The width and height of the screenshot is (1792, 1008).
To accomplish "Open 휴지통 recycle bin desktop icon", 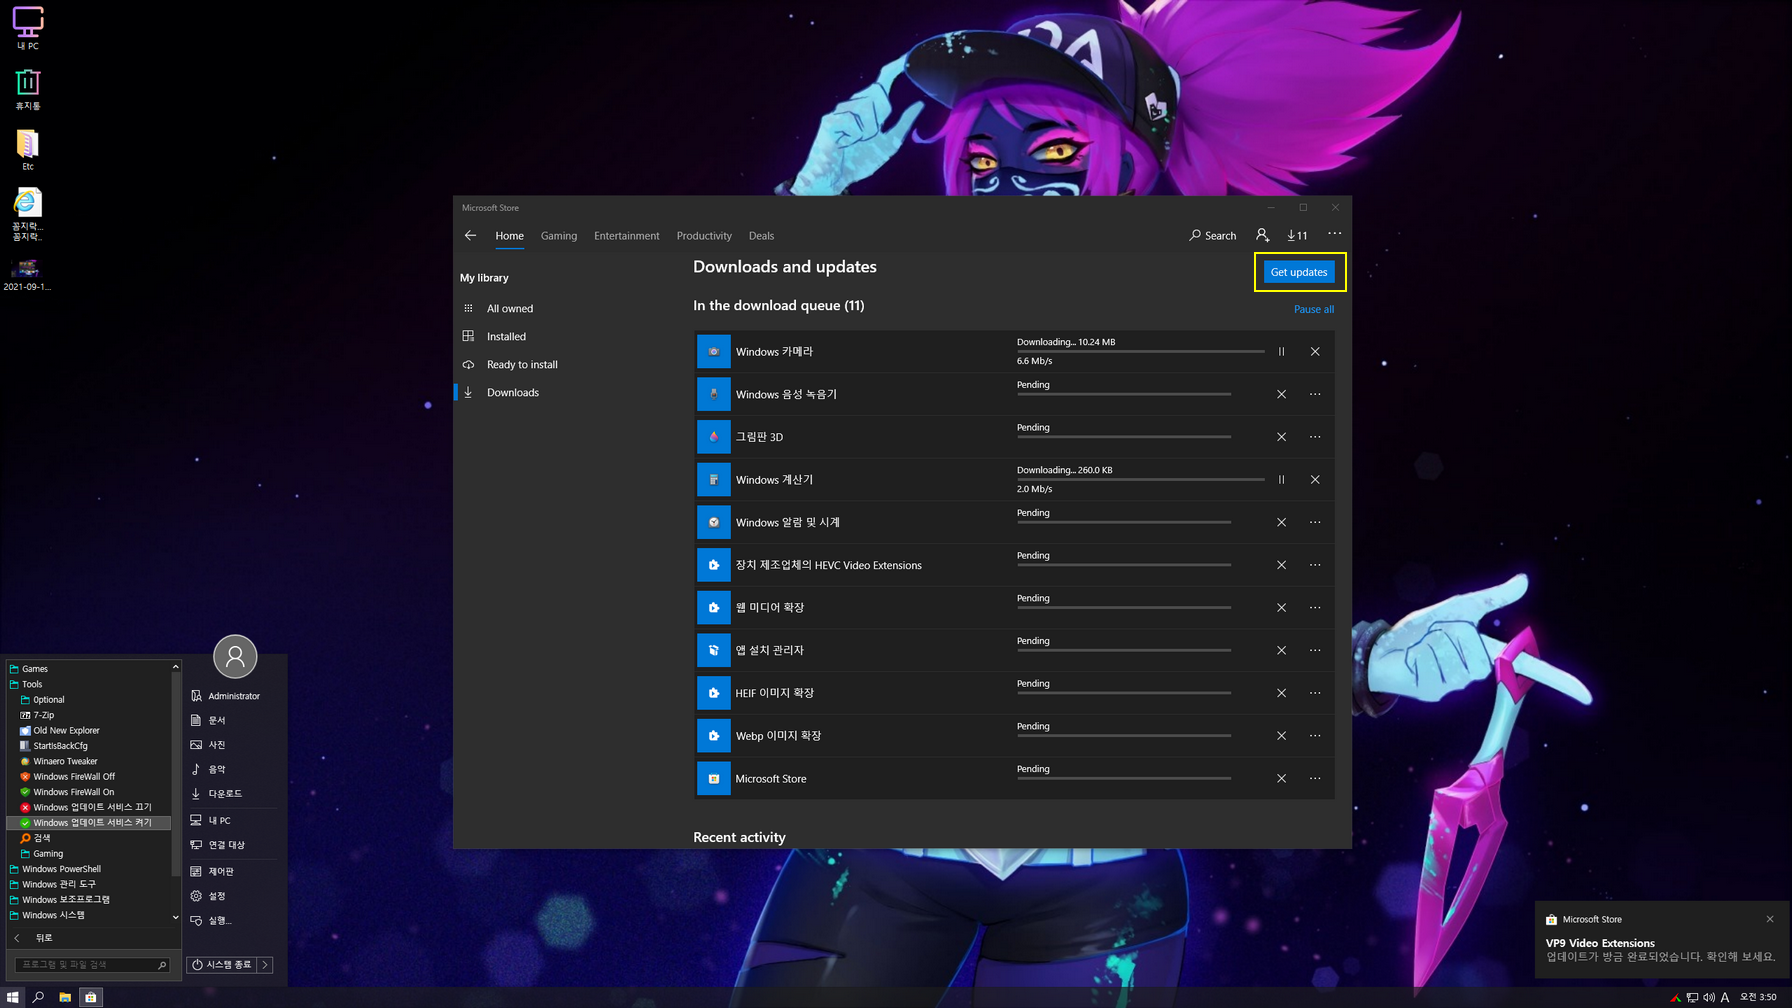I will pos(28,89).
